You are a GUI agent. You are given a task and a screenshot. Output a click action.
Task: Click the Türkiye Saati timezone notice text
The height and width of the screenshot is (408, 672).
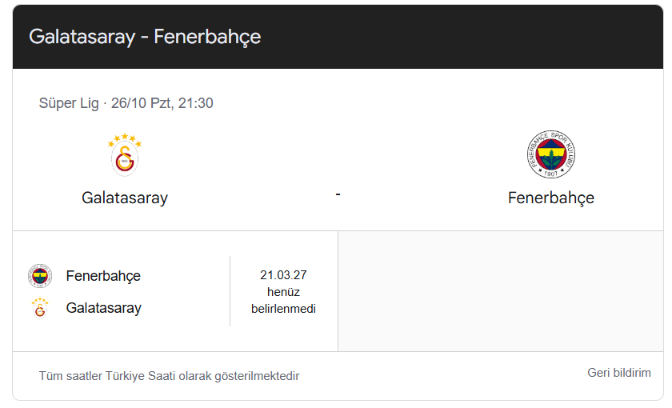tap(169, 376)
